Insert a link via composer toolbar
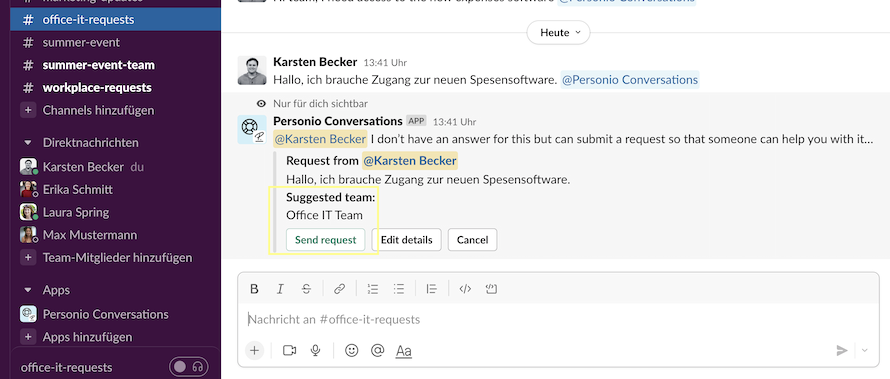This screenshot has width=890, height=379. (339, 289)
